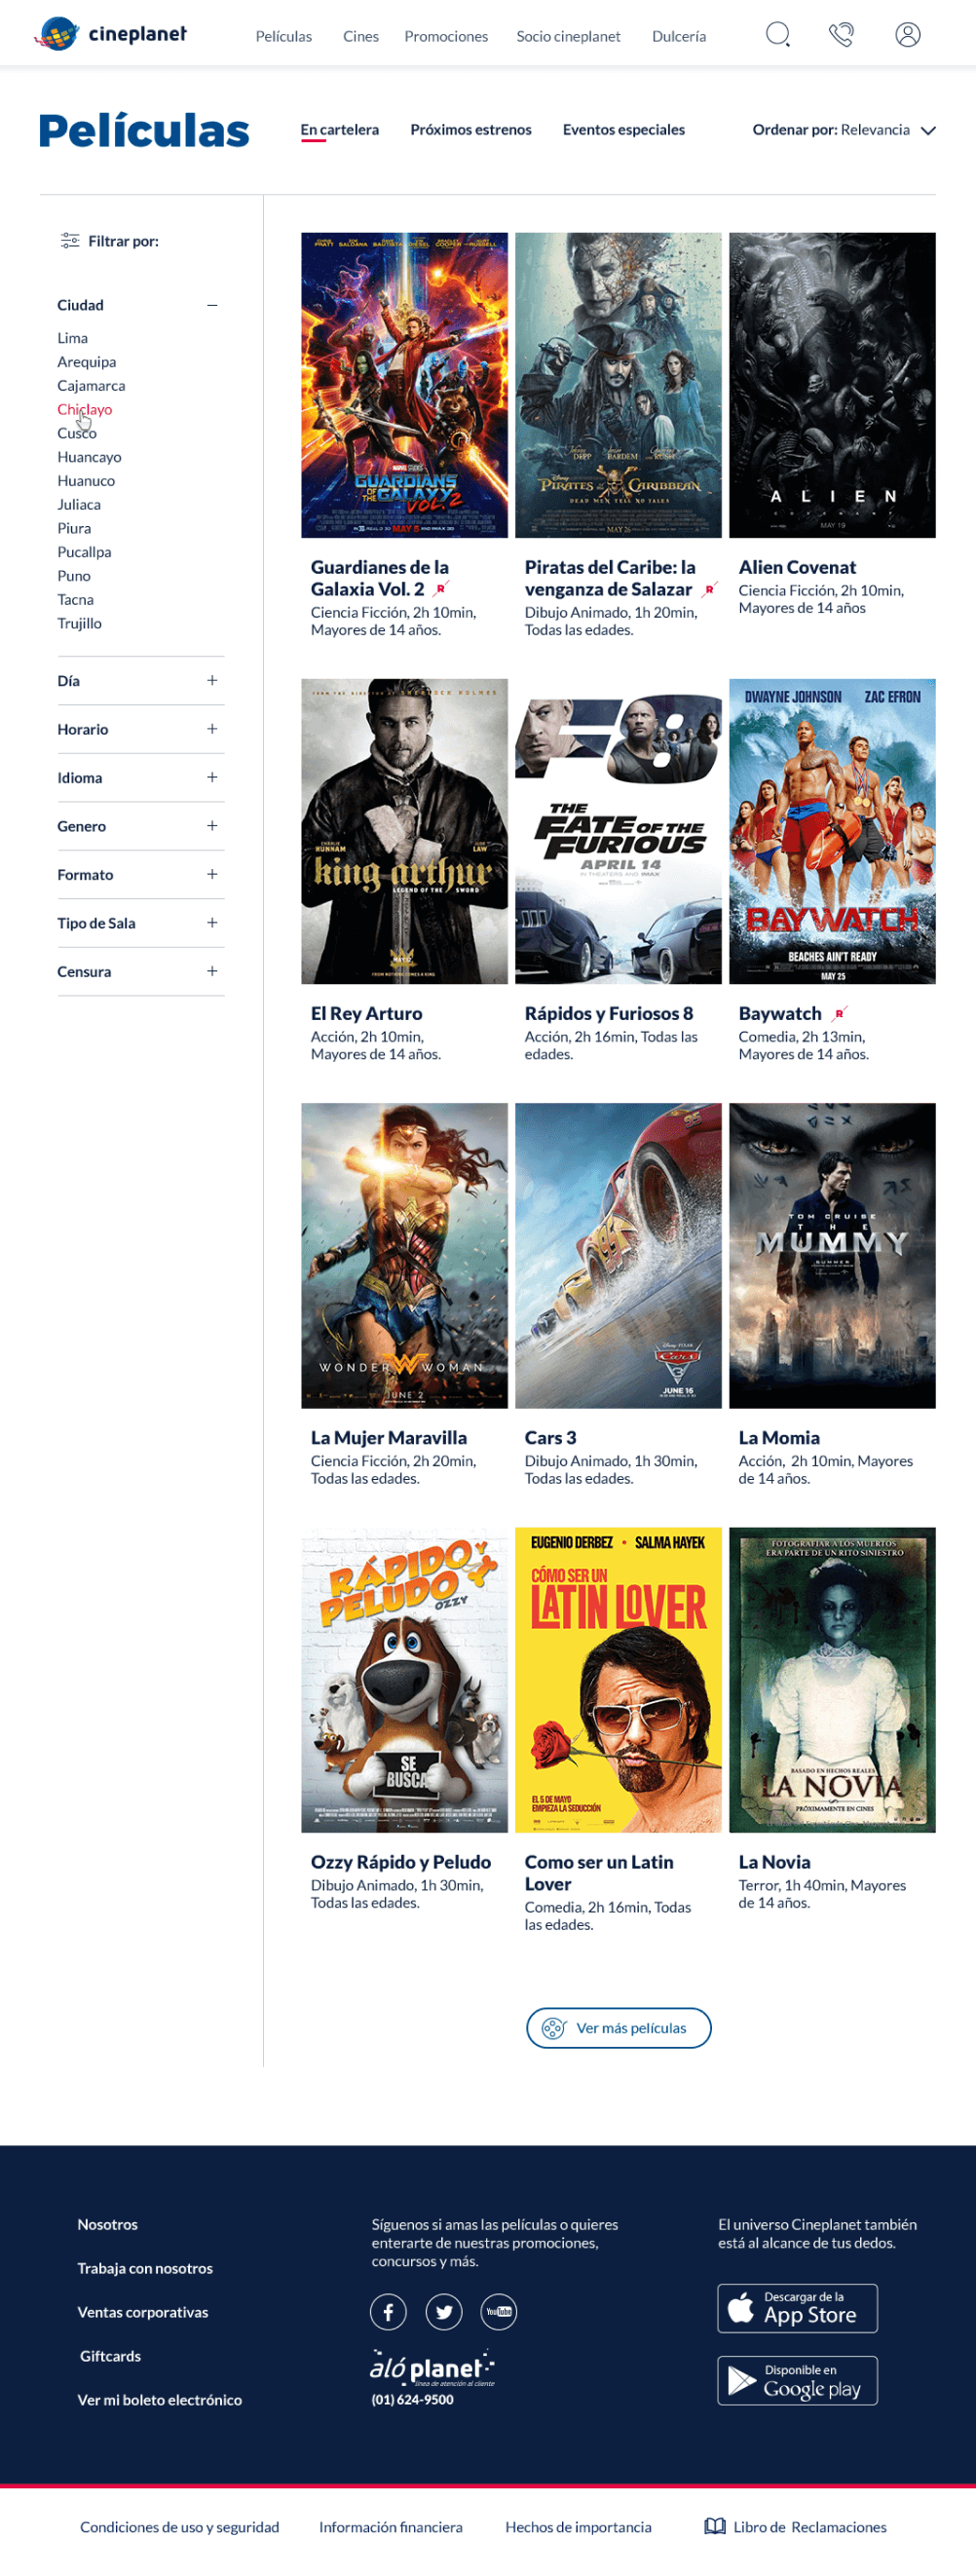The width and height of the screenshot is (976, 2576).
Task: Open the Baywatch movie poster
Action: [x=832, y=831]
